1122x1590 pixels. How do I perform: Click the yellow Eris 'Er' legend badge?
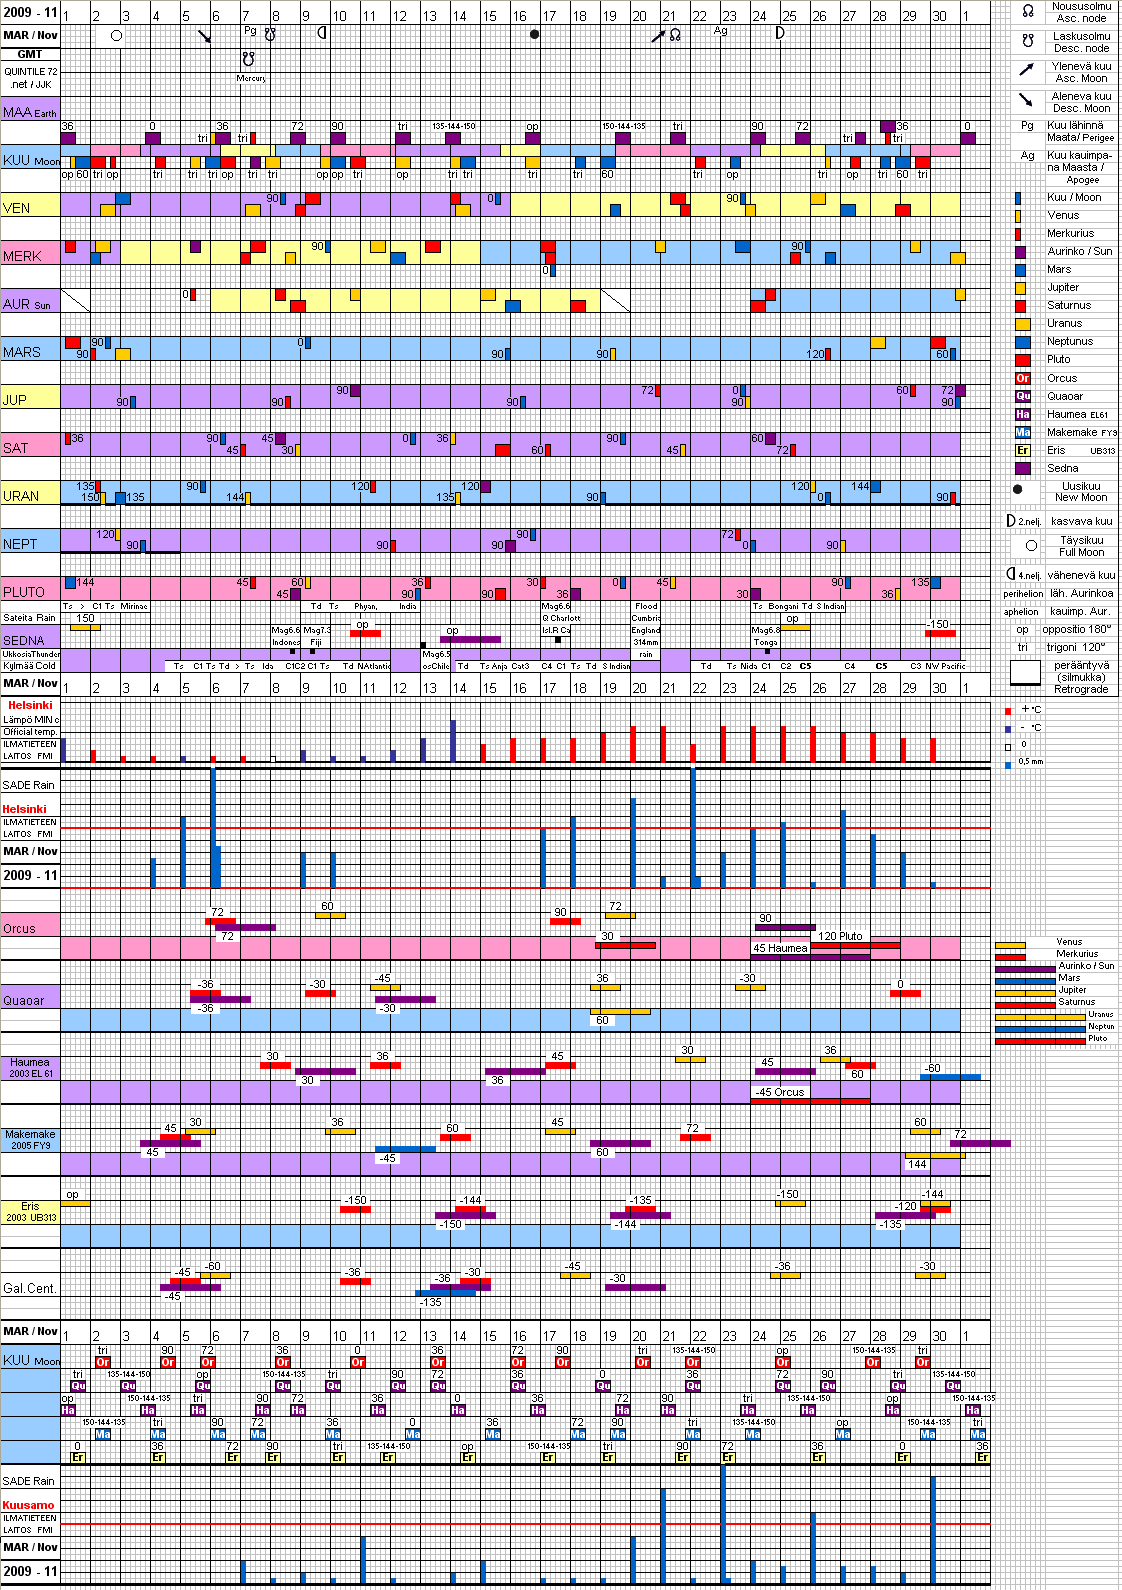[1022, 450]
